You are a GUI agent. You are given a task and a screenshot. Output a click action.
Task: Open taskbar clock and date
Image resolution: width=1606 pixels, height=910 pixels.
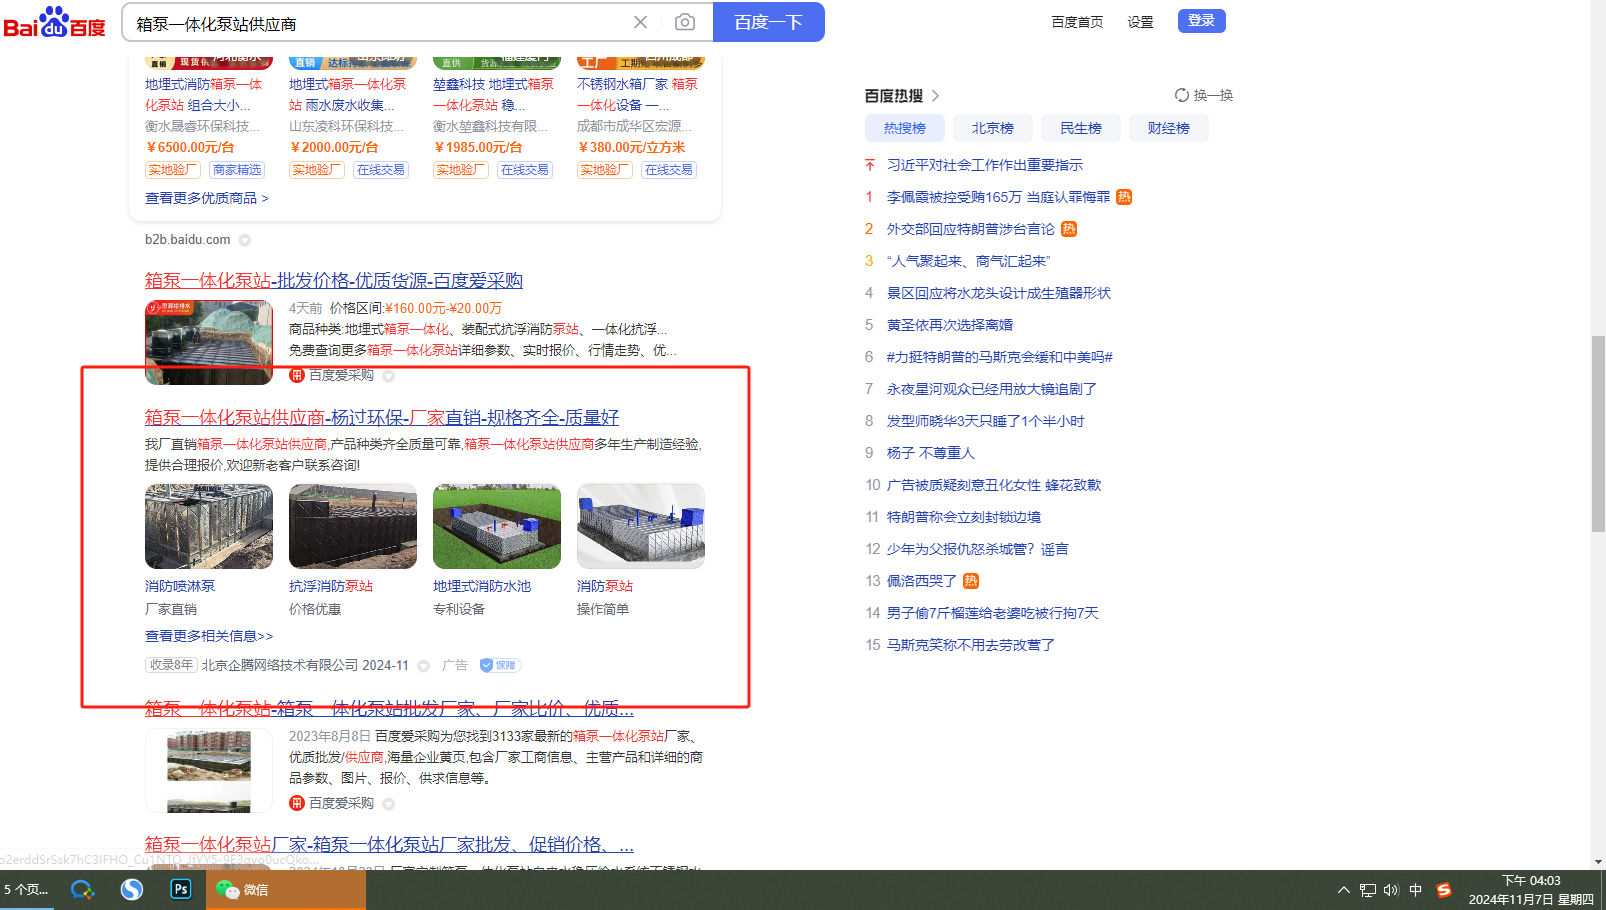pos(1531,890)
